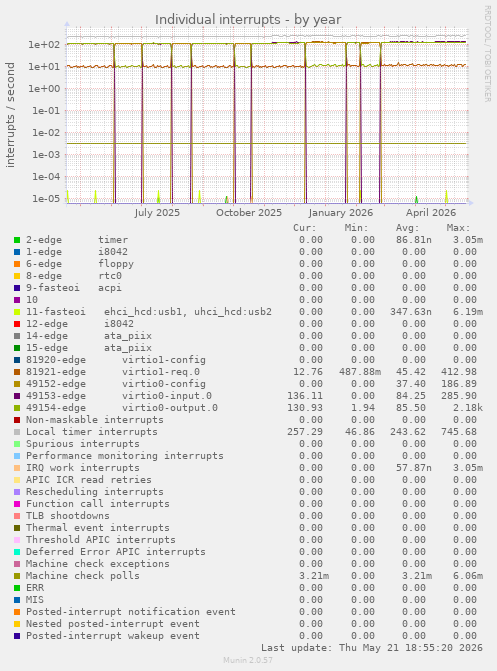Click the brown virtio1-req.0 legend swatch
The image size is (497, 671).
click(x=17, y=372)
